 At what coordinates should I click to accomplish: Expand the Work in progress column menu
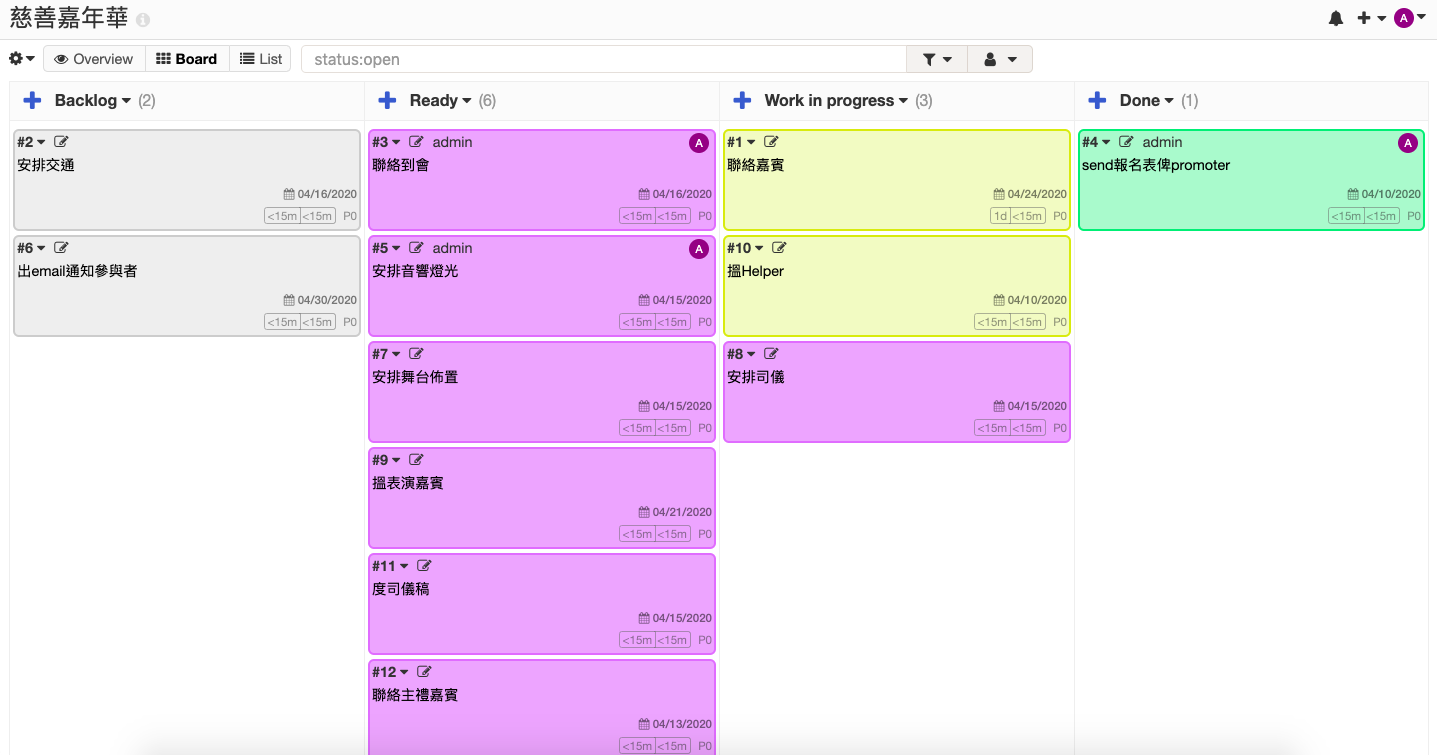point(903,101)
